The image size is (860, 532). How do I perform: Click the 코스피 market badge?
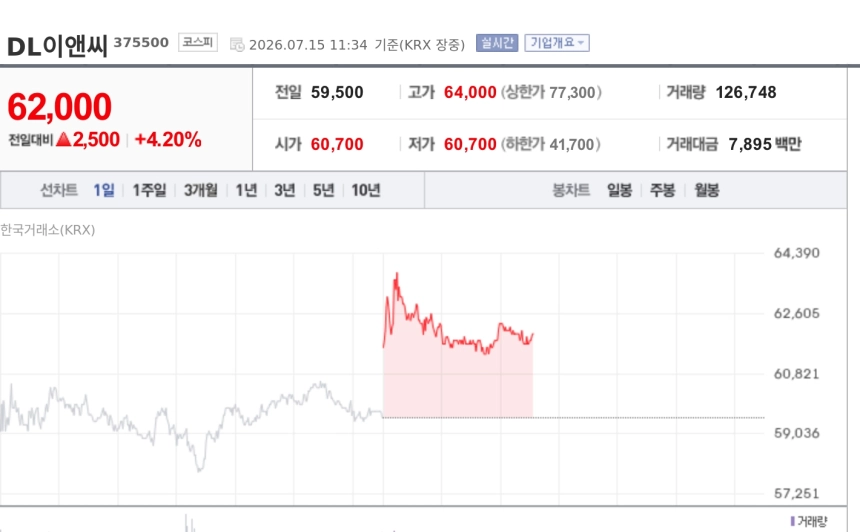click(x=198, y=42)
